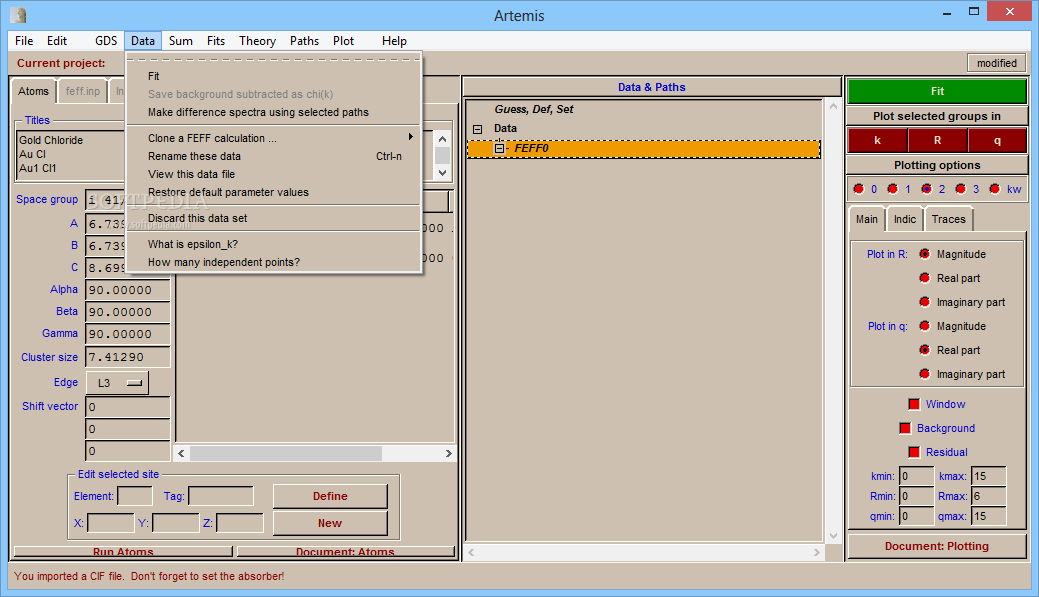1039x597 pixels.
Task: Collapse the Data tree node
Action: [x=478, y=129]
